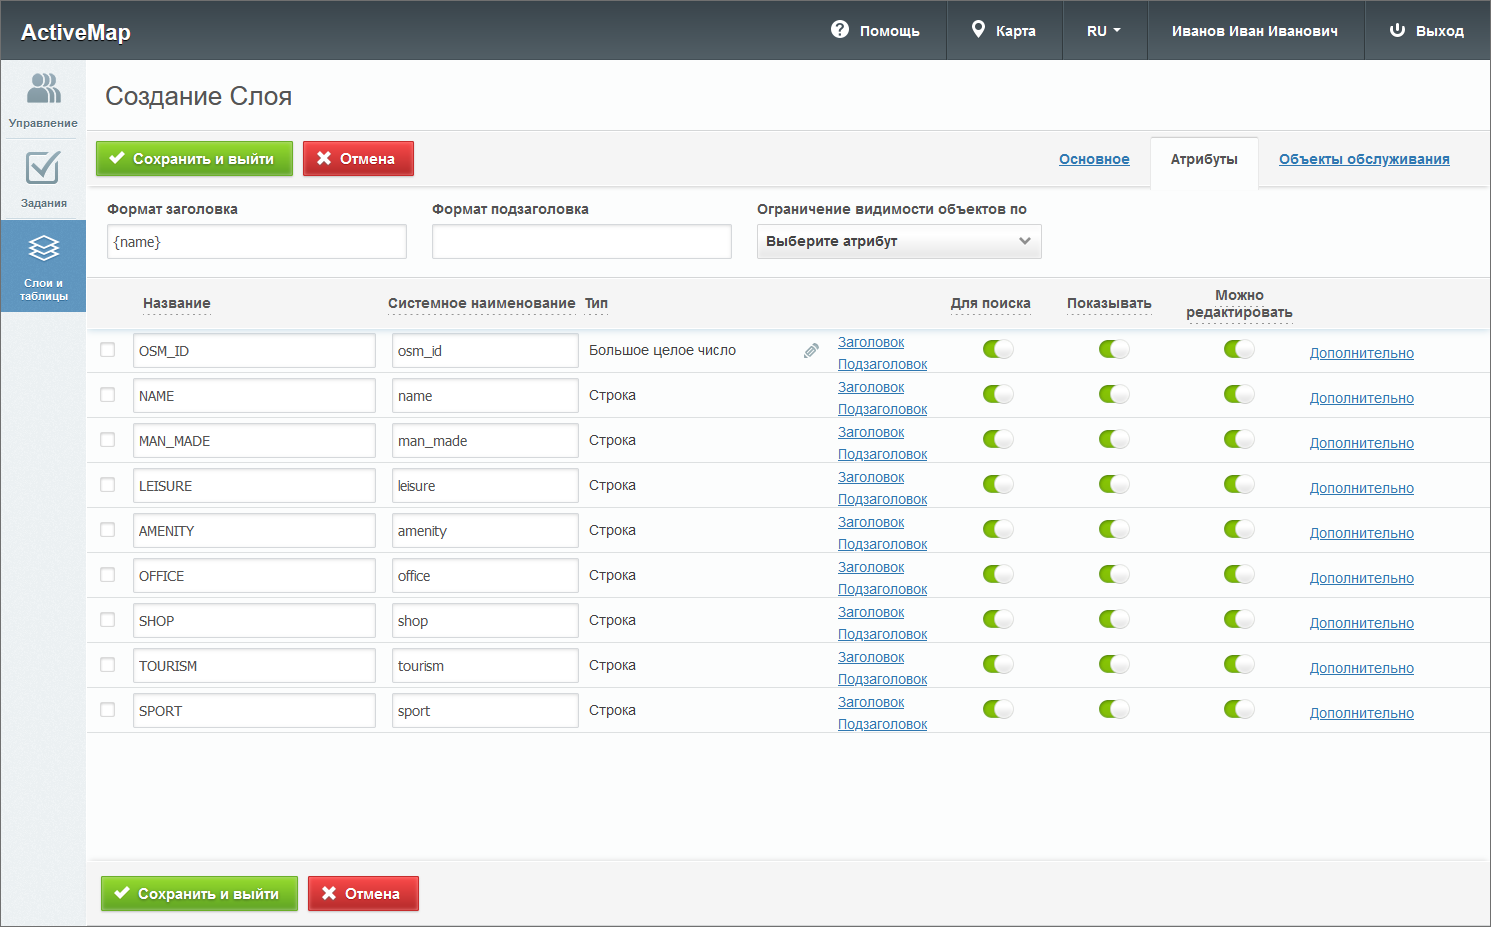Open Карта via the map pin icon
This screenshot has height=927, width=1491.
click(979, 30)
